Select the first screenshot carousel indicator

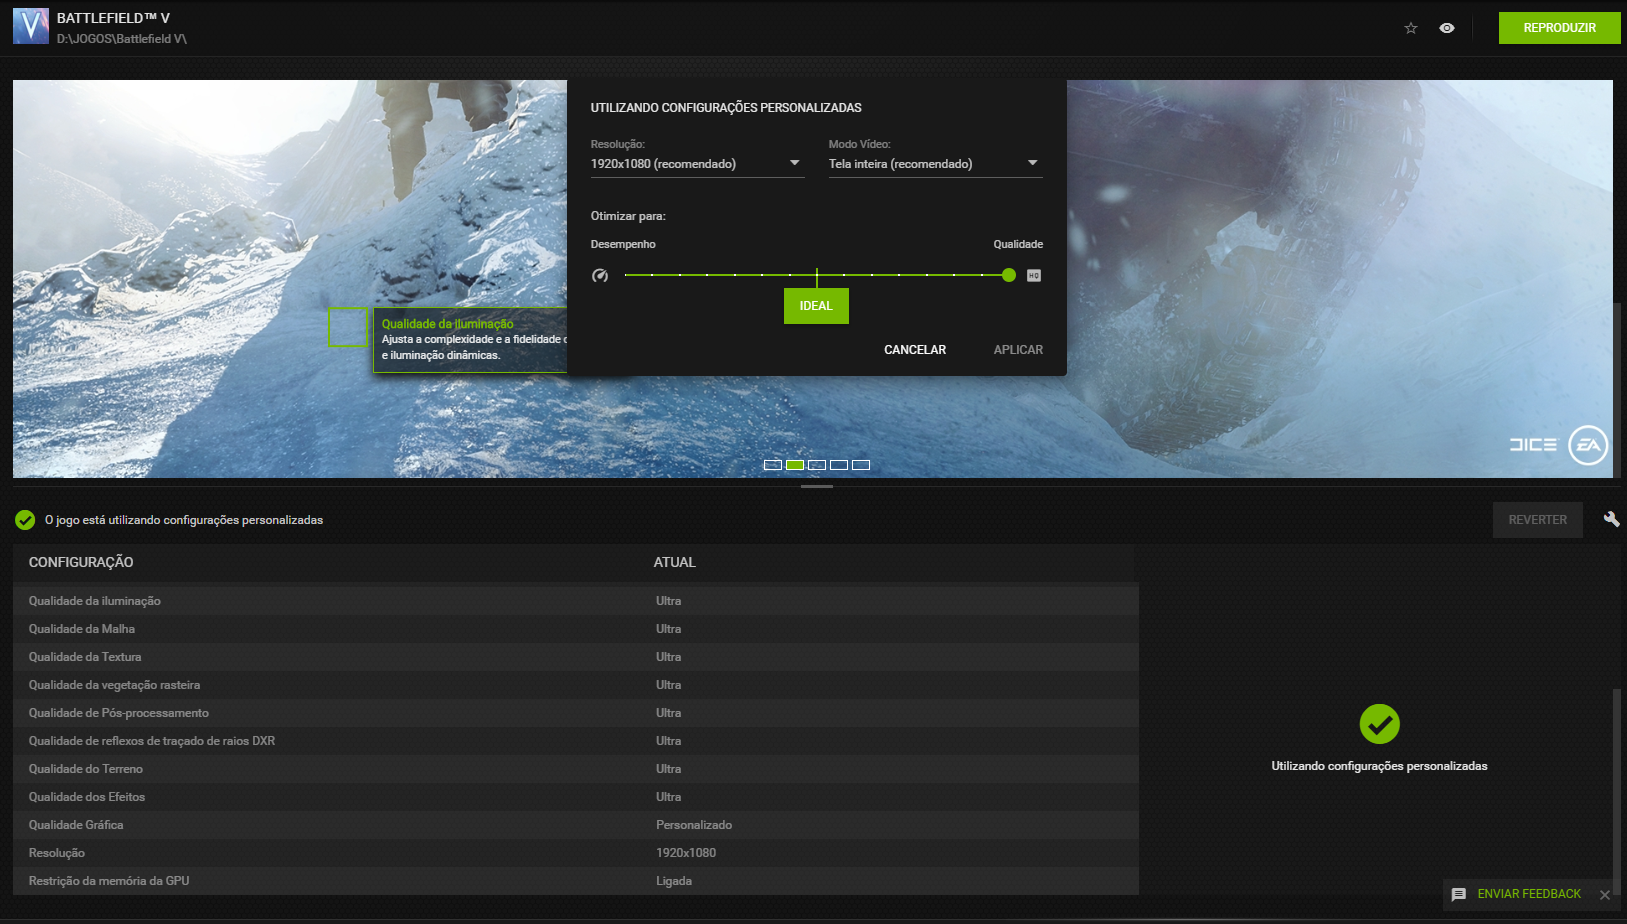click(773, 465)
